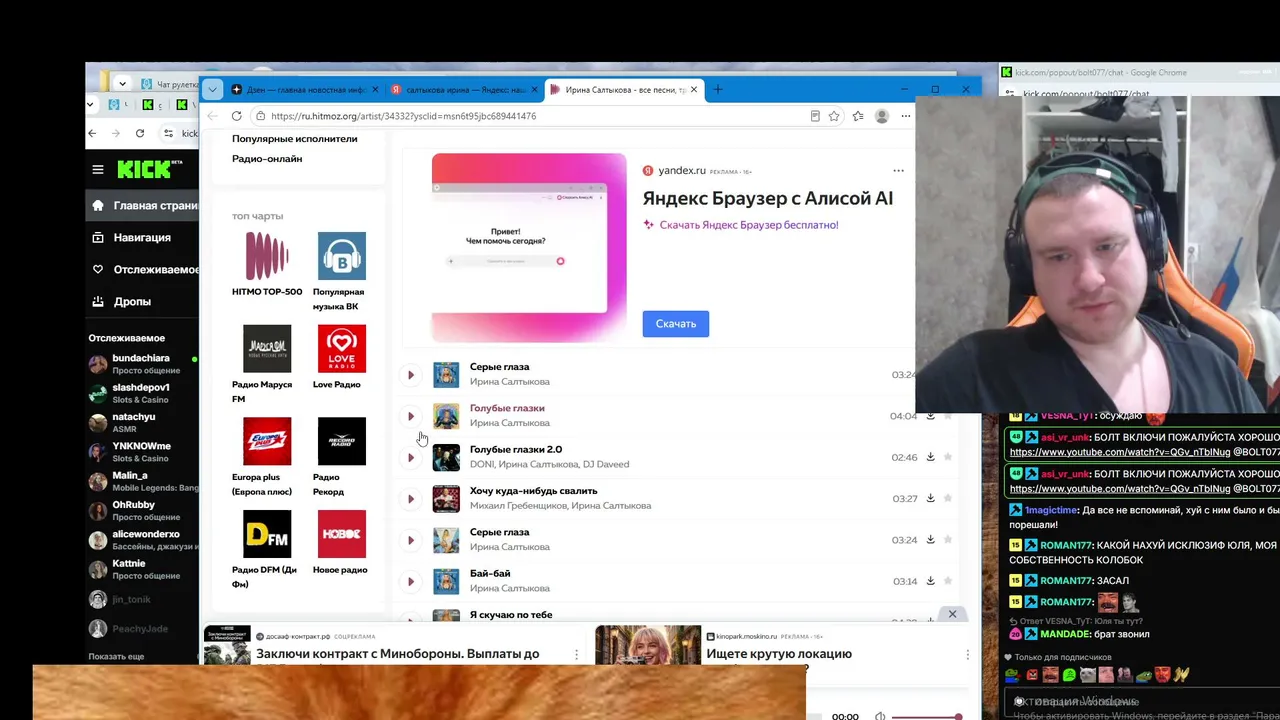Mute the music player volume icon
Image resolution: width=1280 pixels, height=720 pixels.
pyautogui.click(x=880, y=716)
